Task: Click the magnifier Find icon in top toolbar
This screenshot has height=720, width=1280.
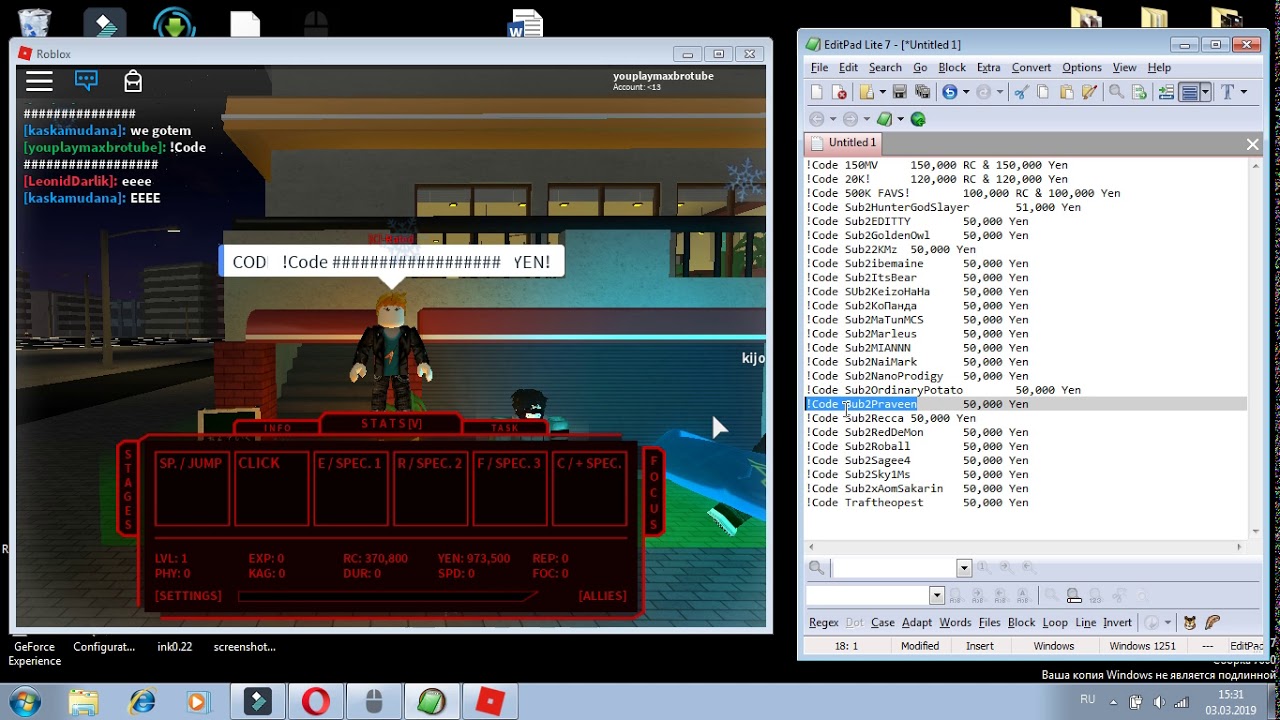Action: [1116, 92]
